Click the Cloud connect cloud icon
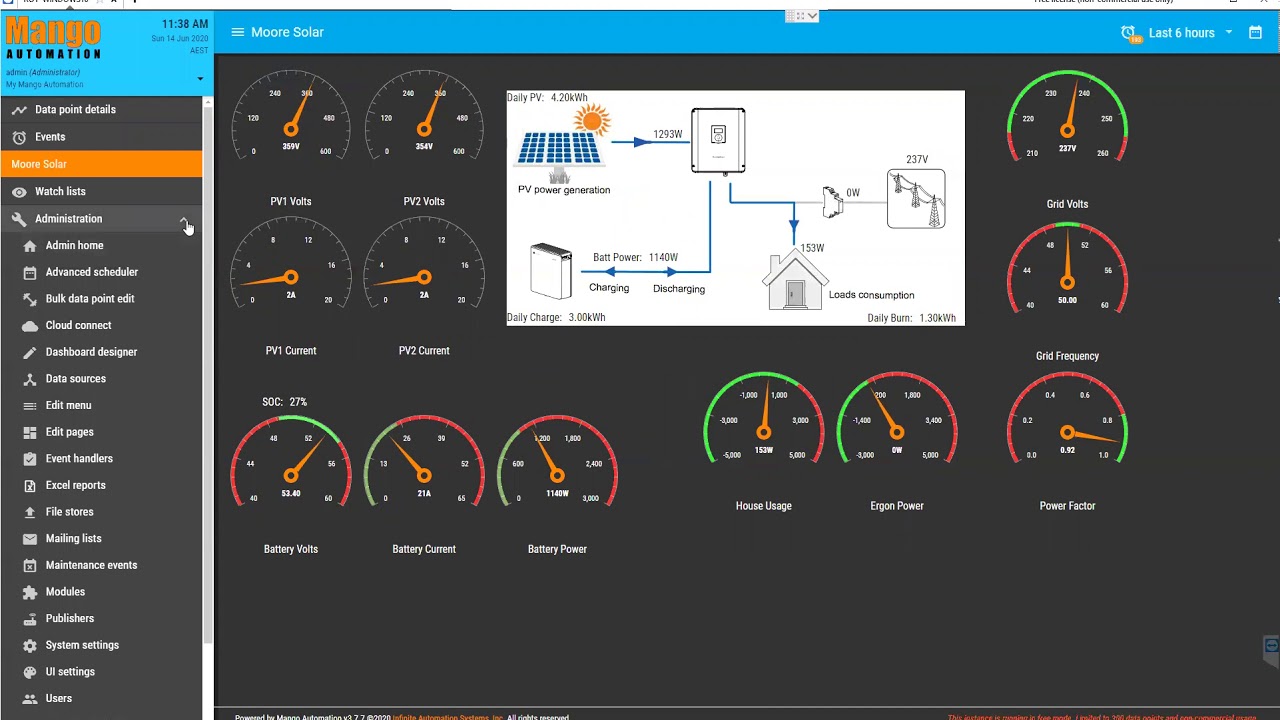Viewport: 1280px width, 720px height. click(x=30, y=326)
